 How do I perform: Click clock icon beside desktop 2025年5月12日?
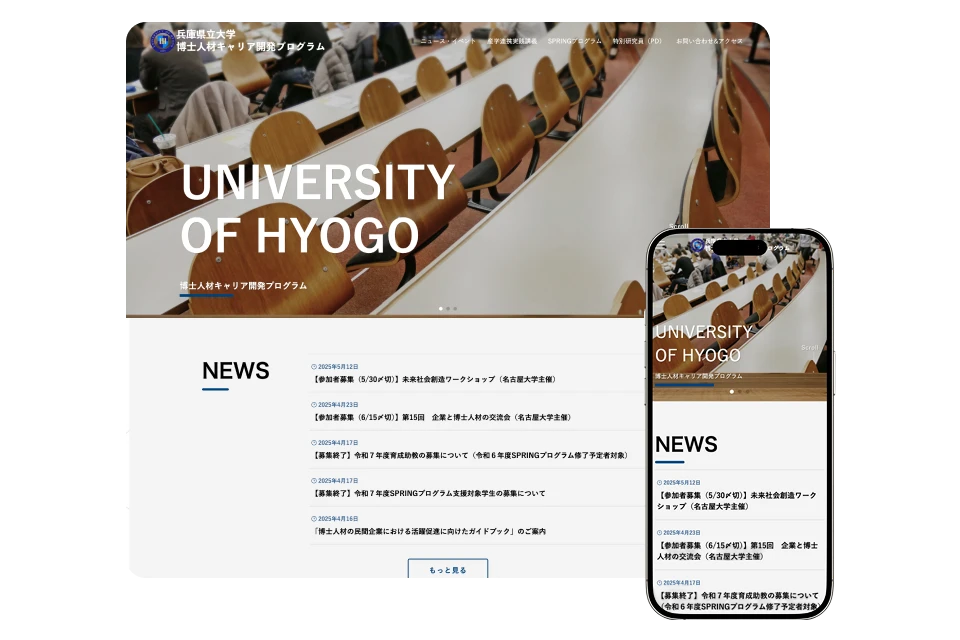(x=314, y=367)
